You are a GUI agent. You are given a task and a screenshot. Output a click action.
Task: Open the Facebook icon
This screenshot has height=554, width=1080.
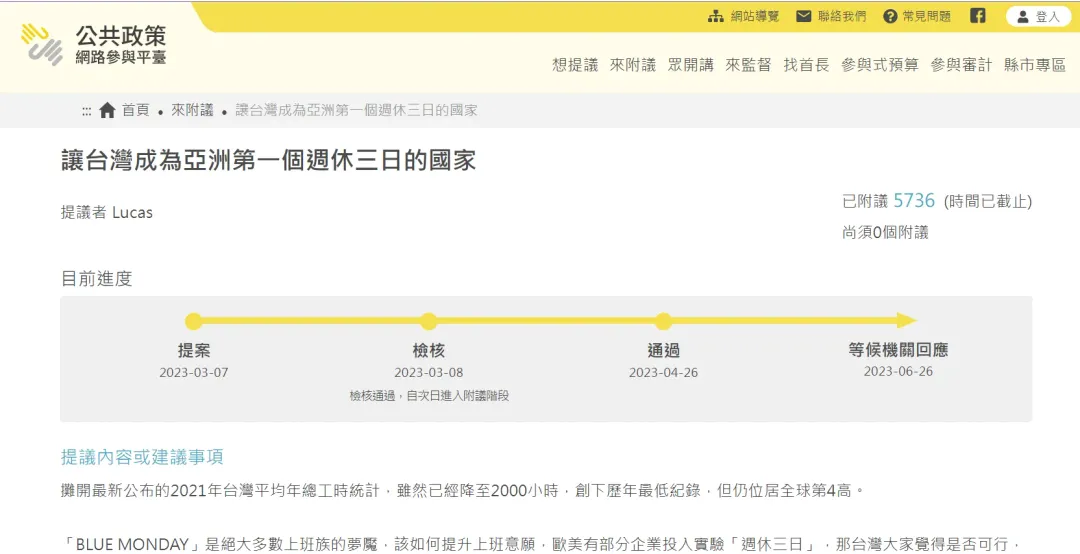tap(978, 16)
